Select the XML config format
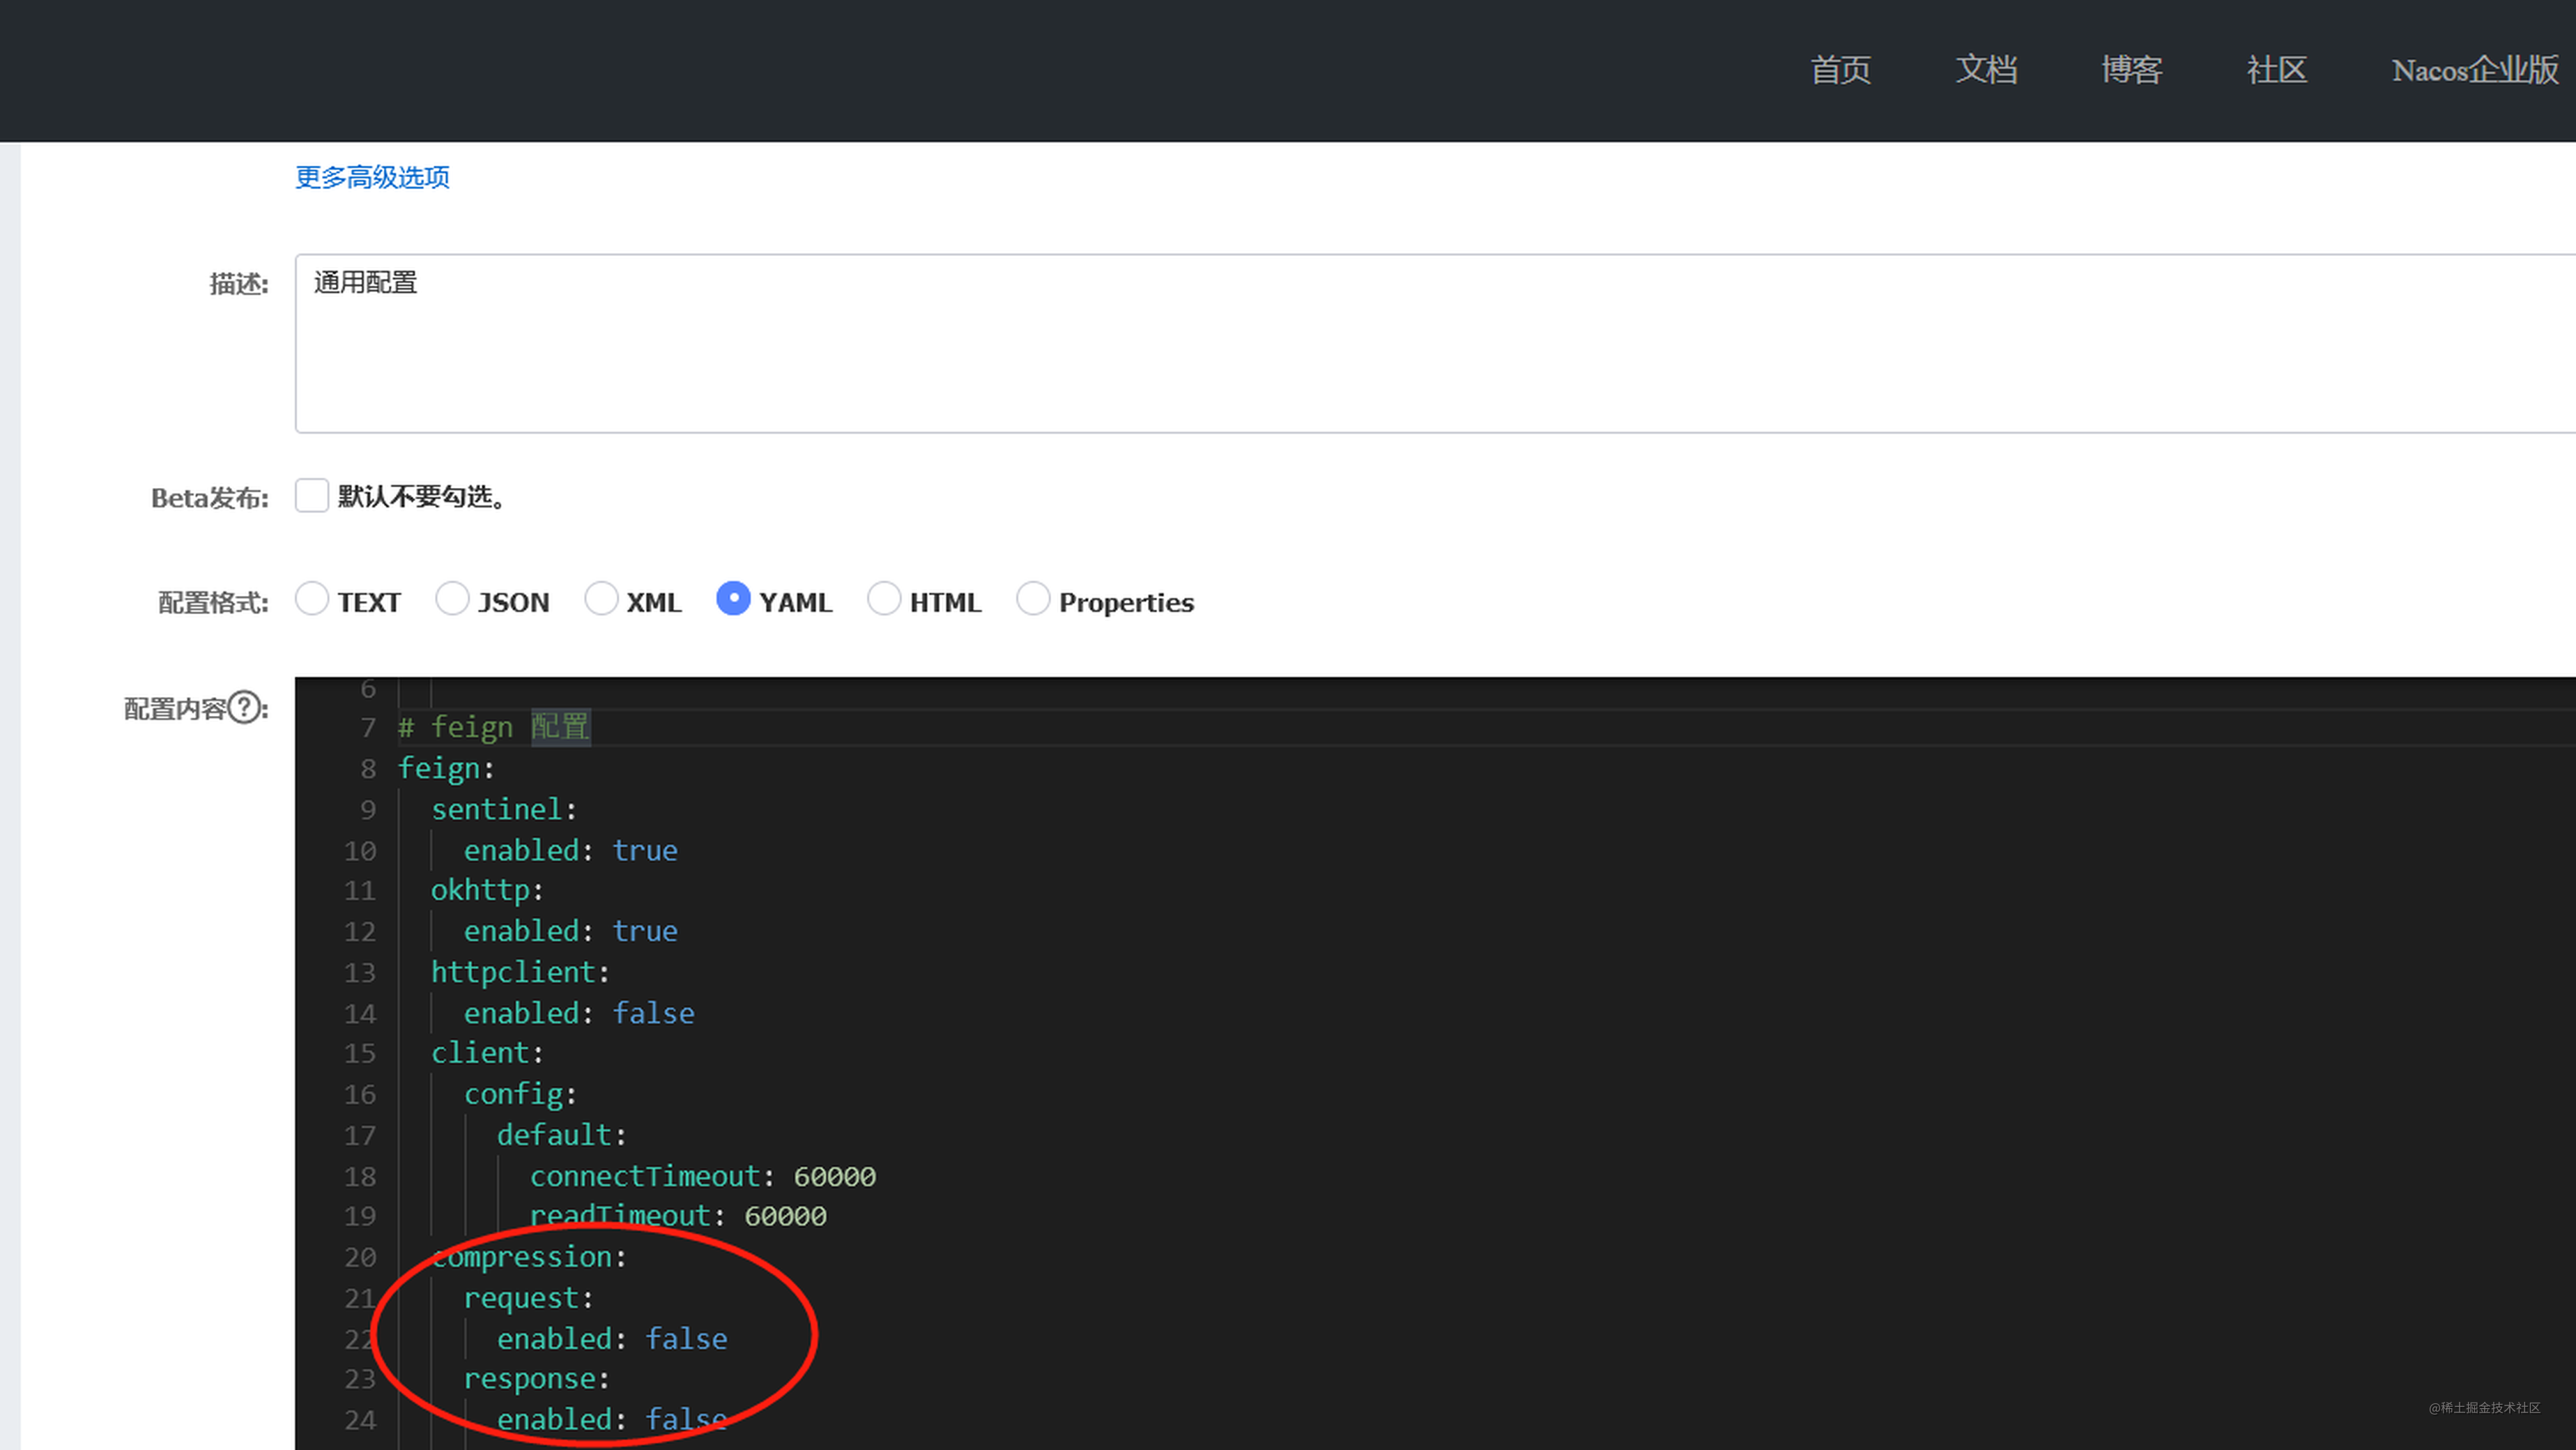2576x1450 pixels. [602, 599]
